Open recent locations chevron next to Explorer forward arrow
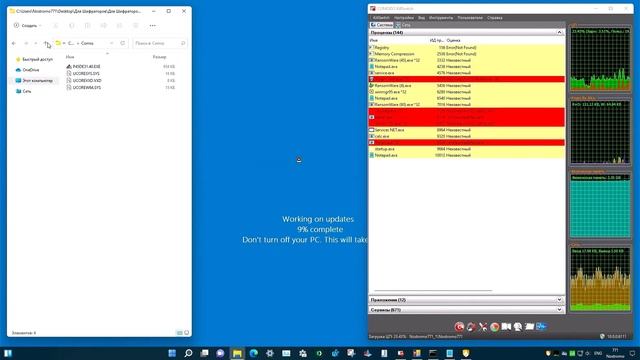Viewport: 640px width, 360px height. (x=36, y=43)
